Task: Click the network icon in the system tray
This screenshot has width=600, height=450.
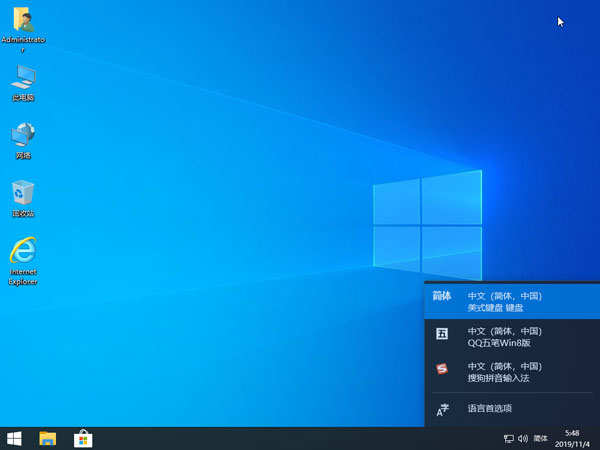Action: (509, 439)
